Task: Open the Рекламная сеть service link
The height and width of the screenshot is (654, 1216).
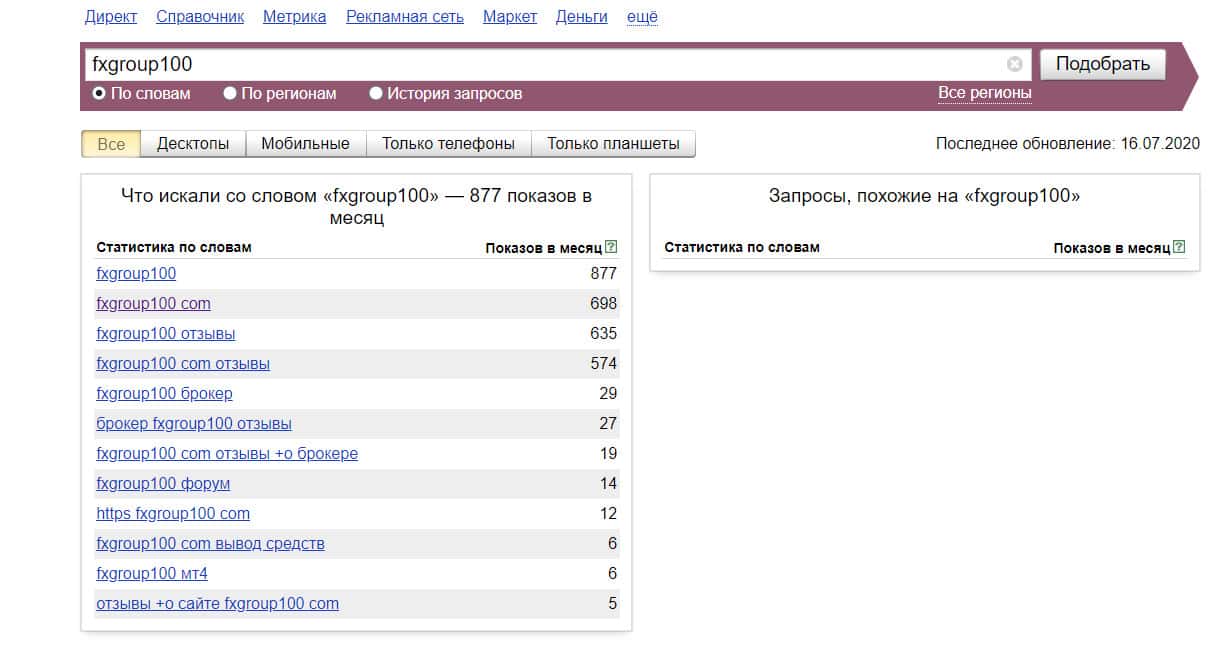Action: 405,17
